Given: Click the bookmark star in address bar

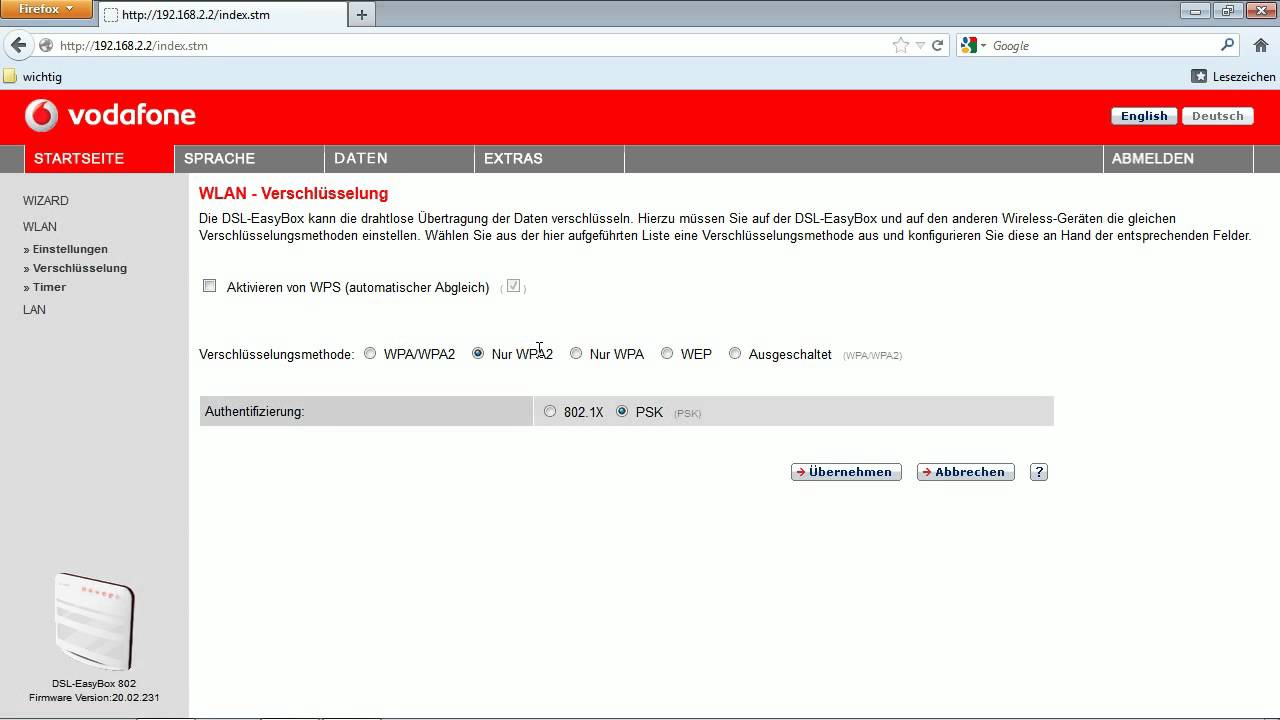Looking at the screenshot, I should 901,45.
